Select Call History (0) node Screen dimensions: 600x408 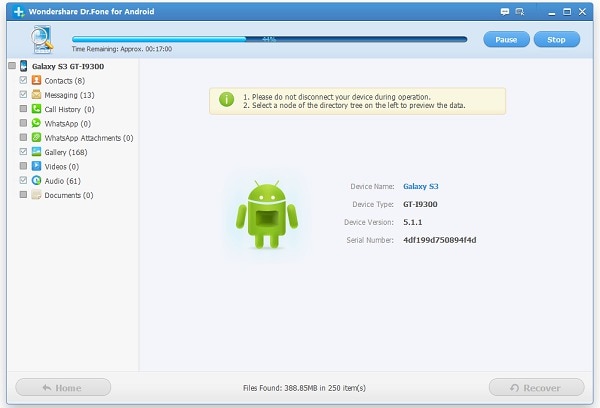click(69, 109)
